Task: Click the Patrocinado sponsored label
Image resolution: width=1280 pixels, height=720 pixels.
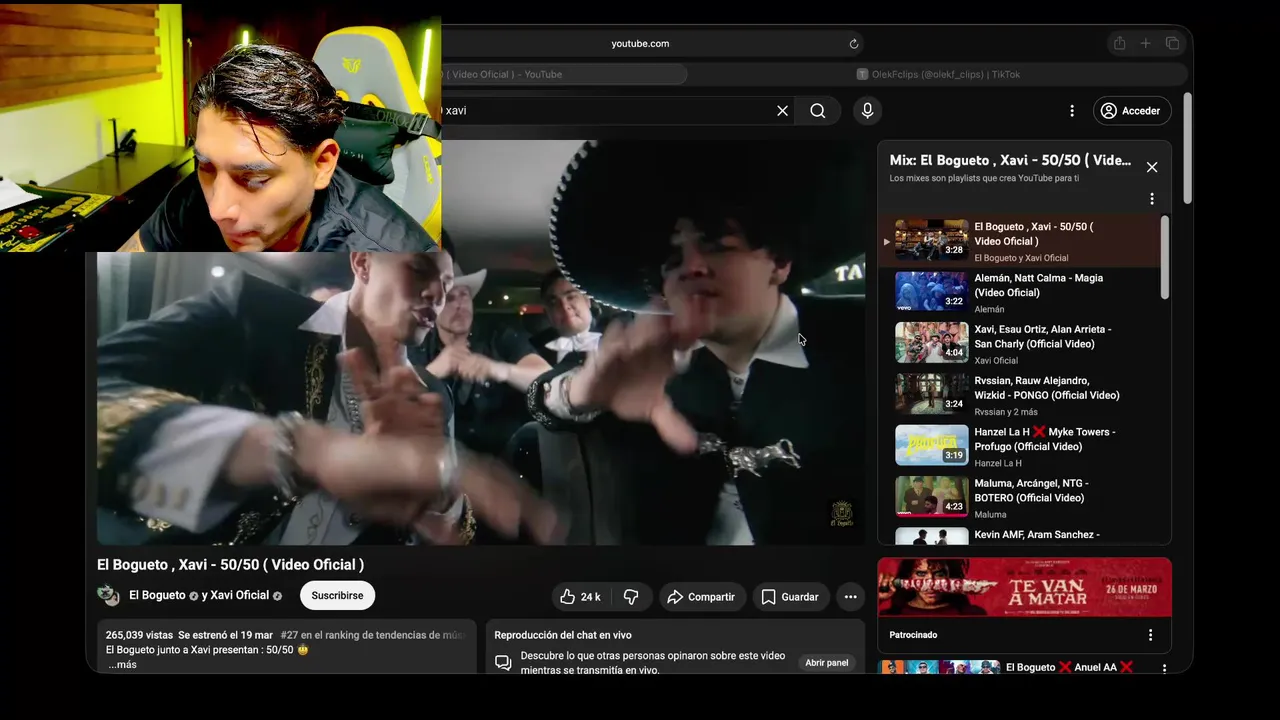Action: [913, 635]
